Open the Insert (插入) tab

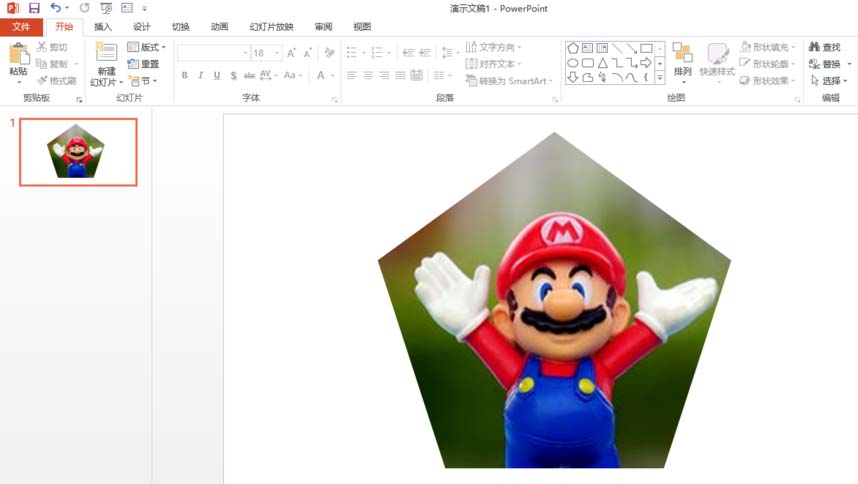pos(103,27)
